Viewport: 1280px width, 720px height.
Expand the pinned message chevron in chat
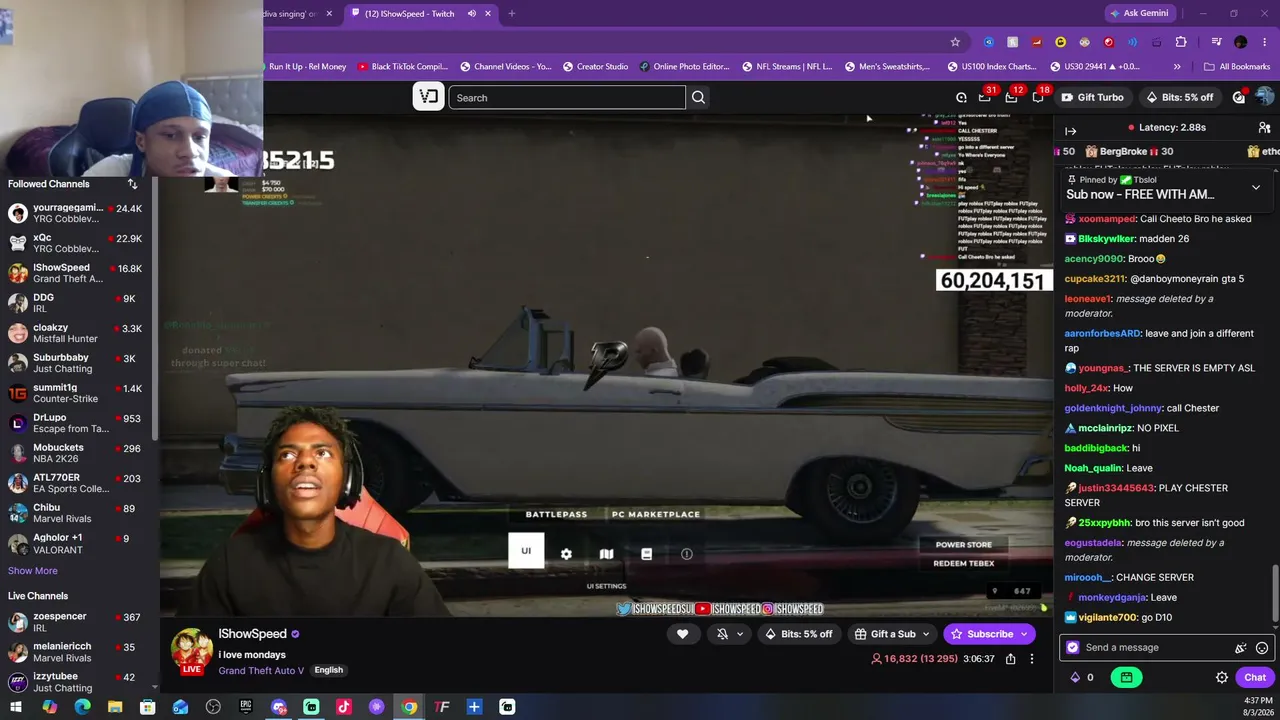coord(1256,187)
